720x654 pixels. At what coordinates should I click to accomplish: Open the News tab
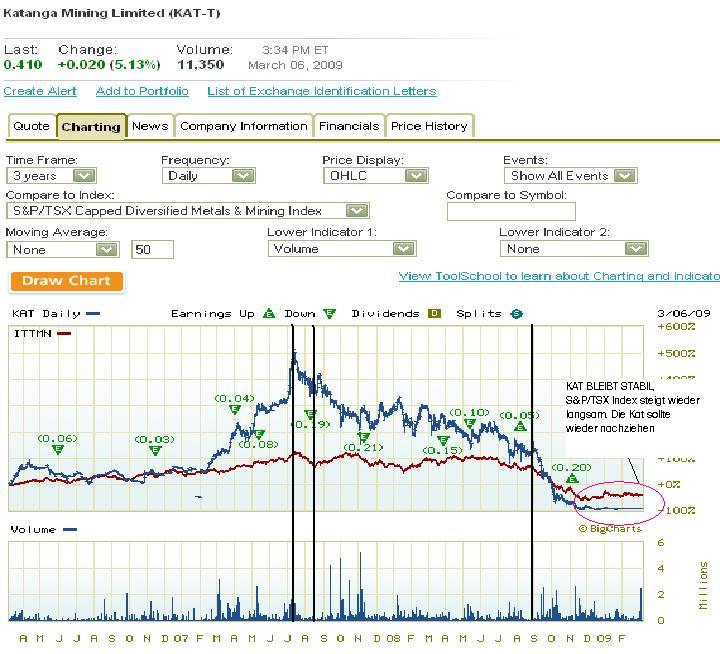tap(150, 126)
